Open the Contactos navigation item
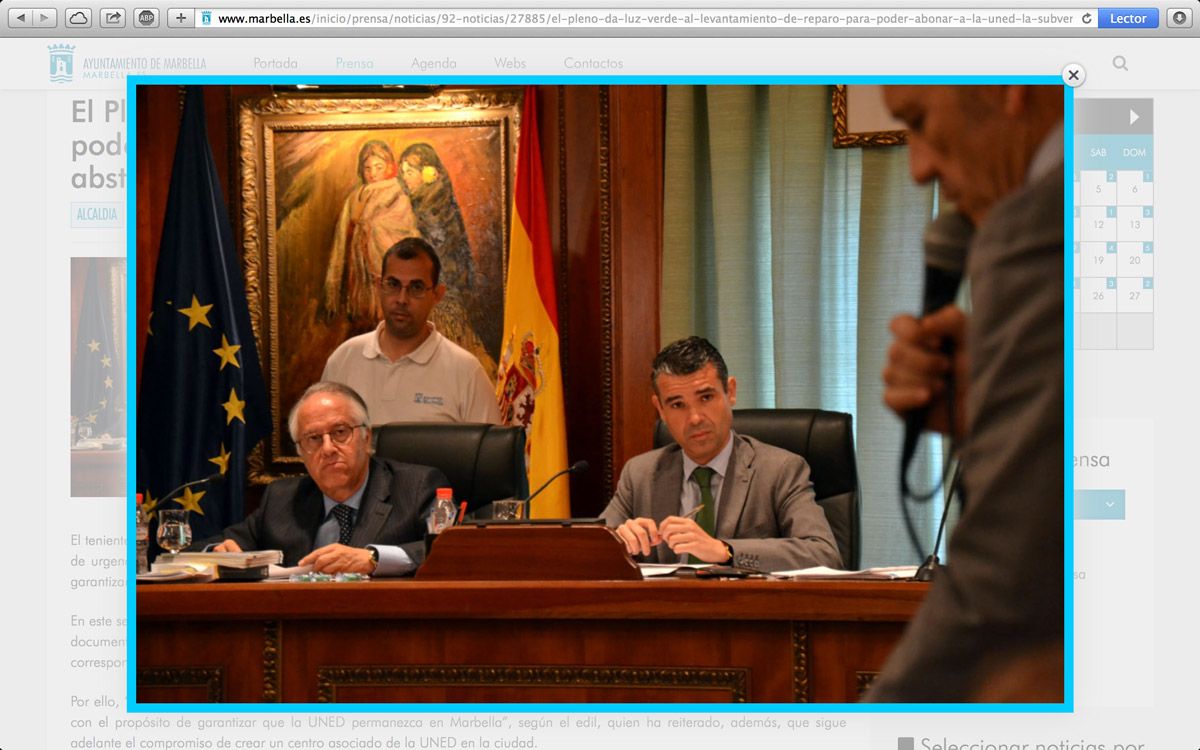Screen dimensions: 1200x750 593,63
